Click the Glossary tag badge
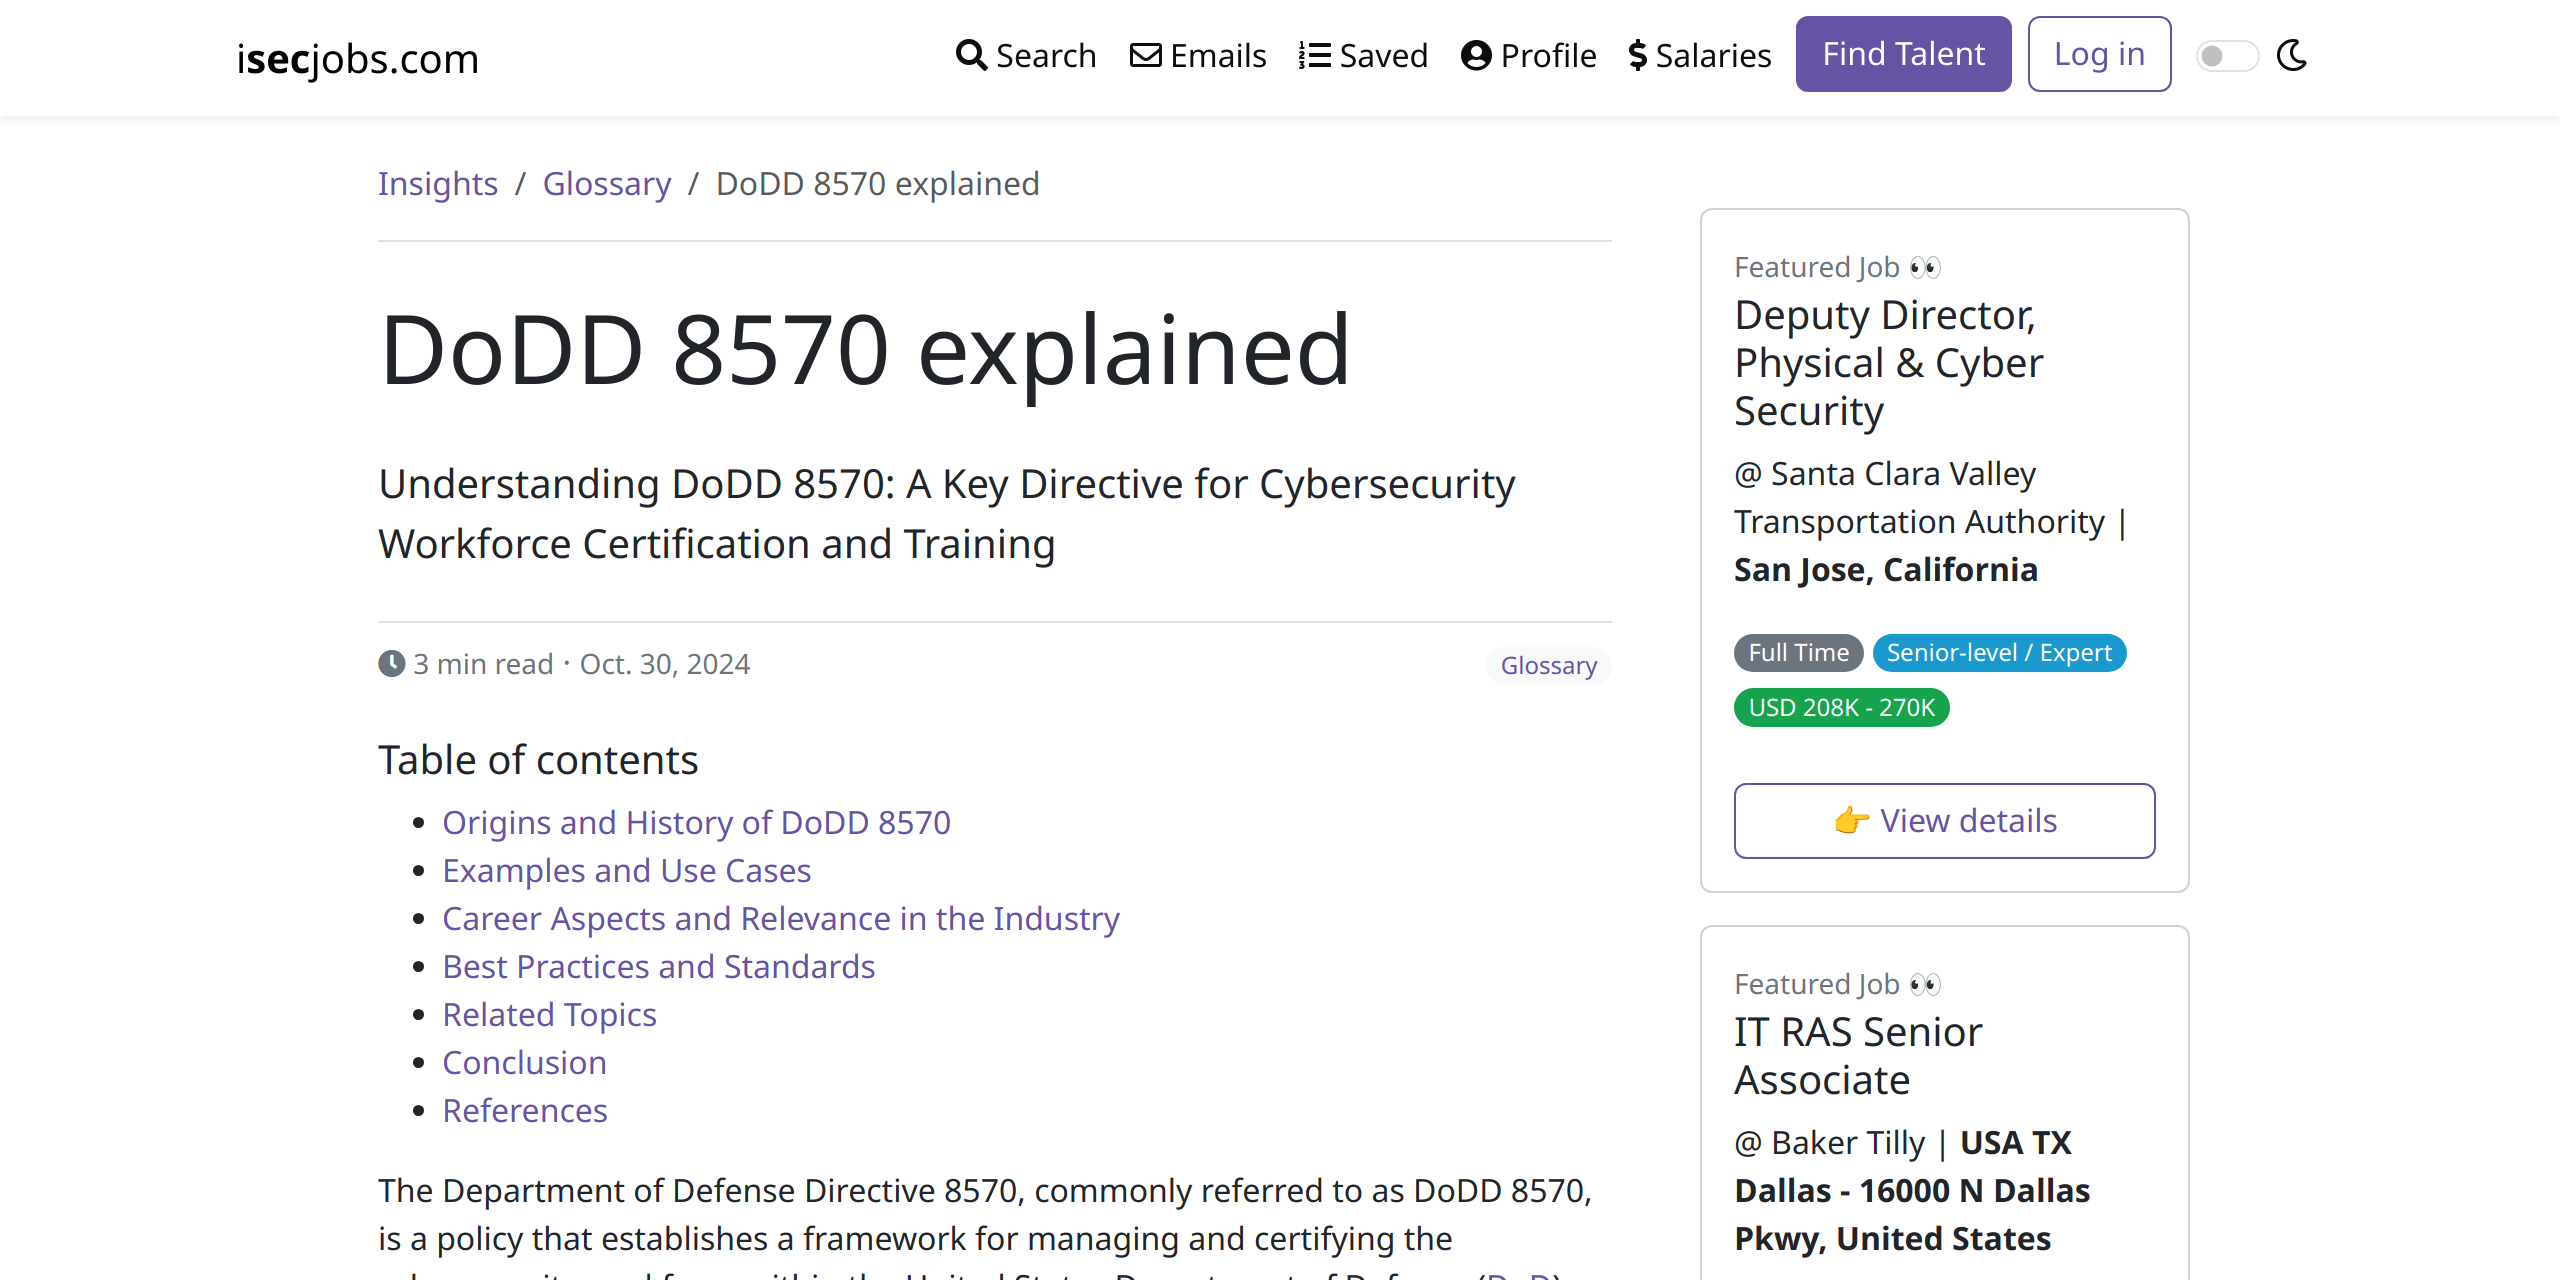2560x1280 pixels. [1548, 665]
